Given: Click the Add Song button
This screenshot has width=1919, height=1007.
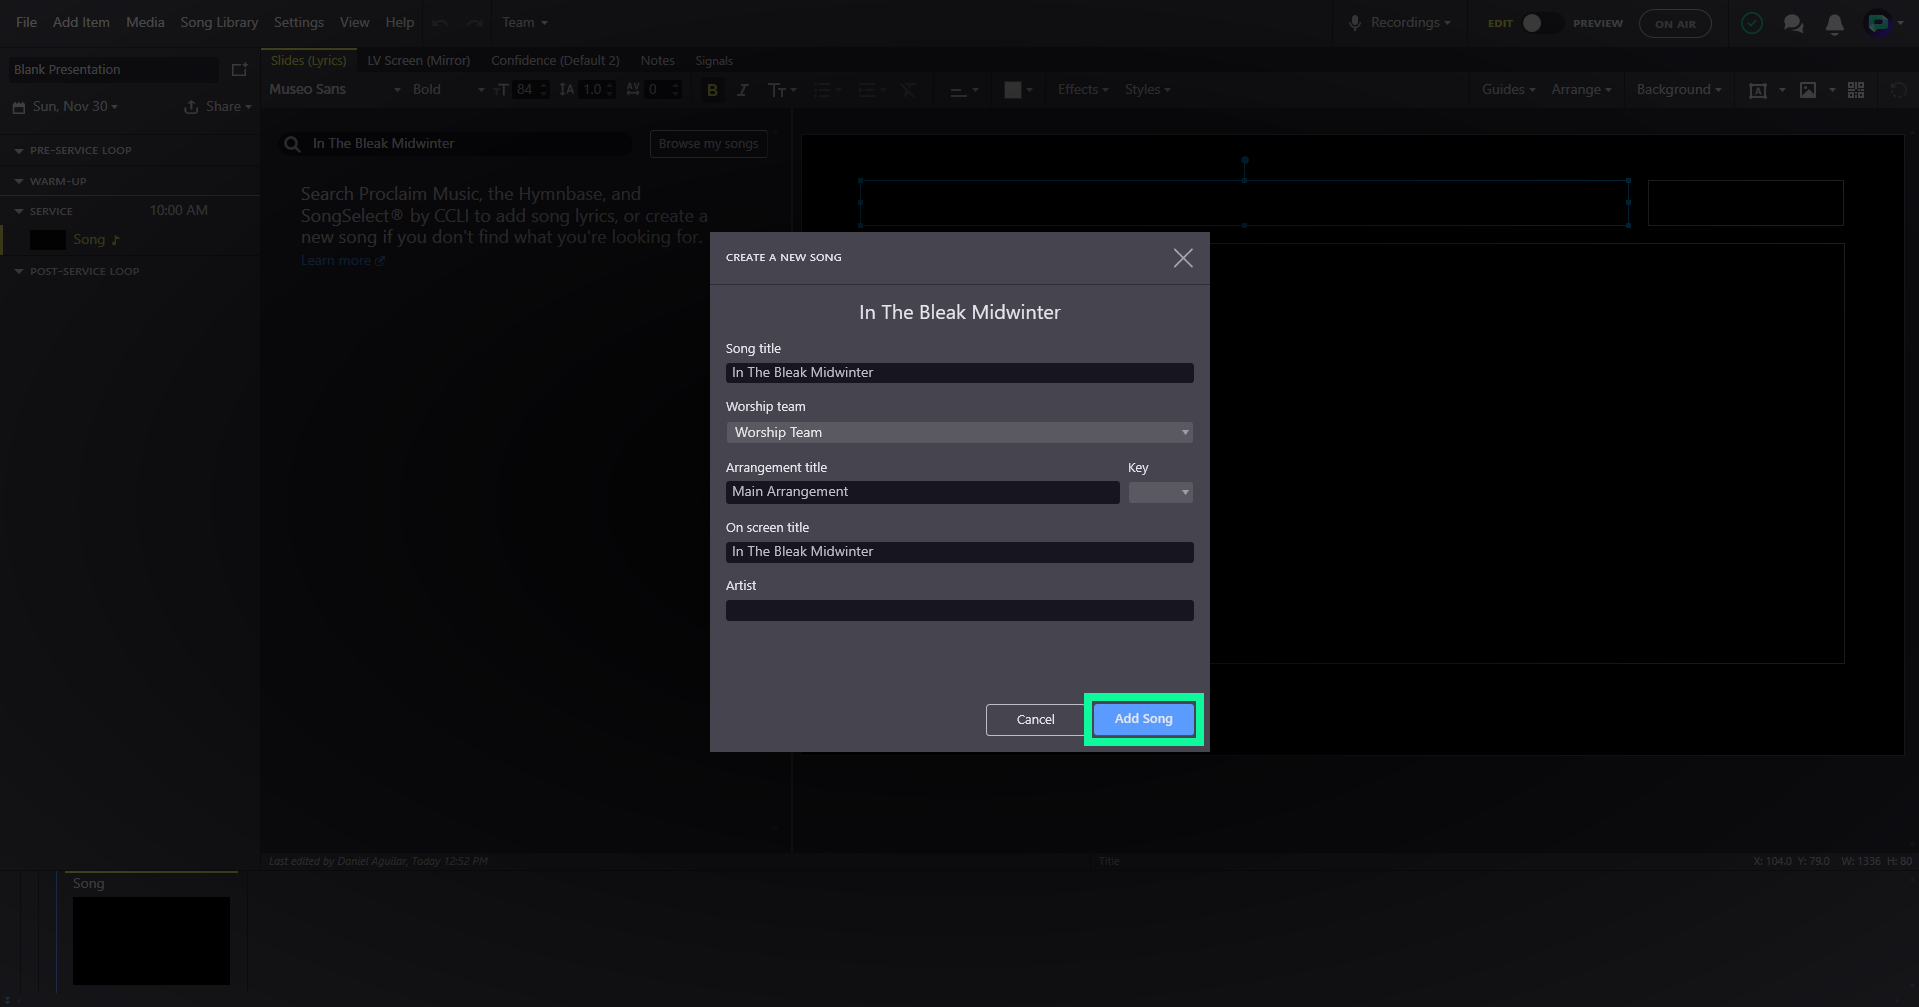Looking at the screenshot, I should point(1143,719).
